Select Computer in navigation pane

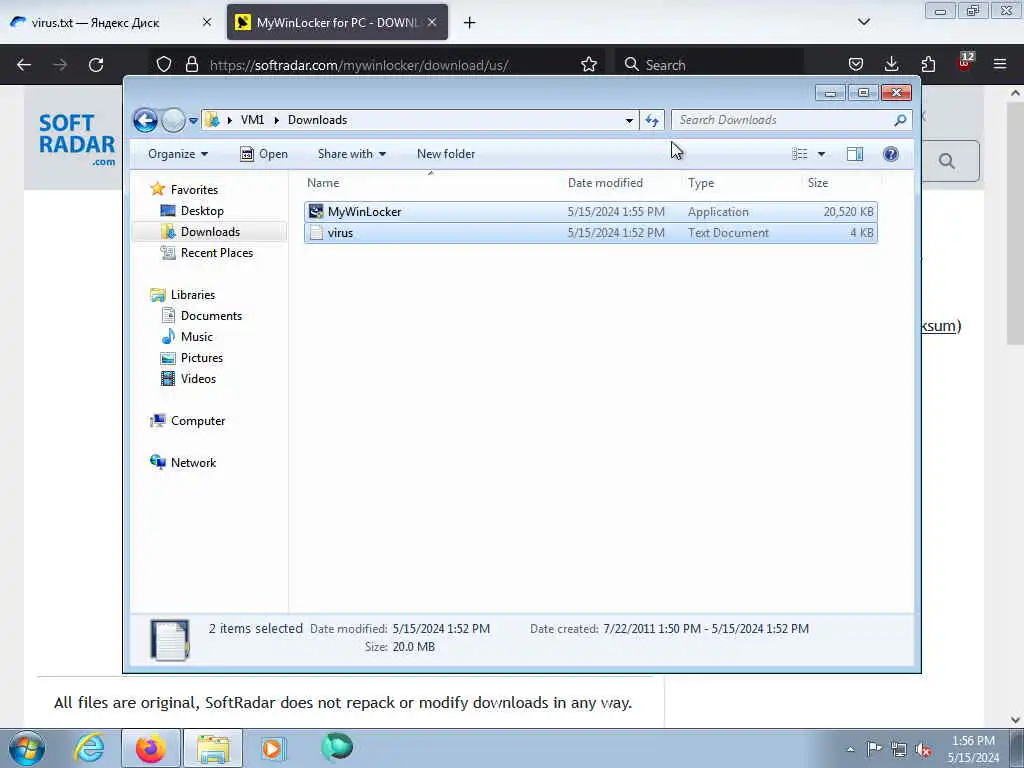[198, 421]
